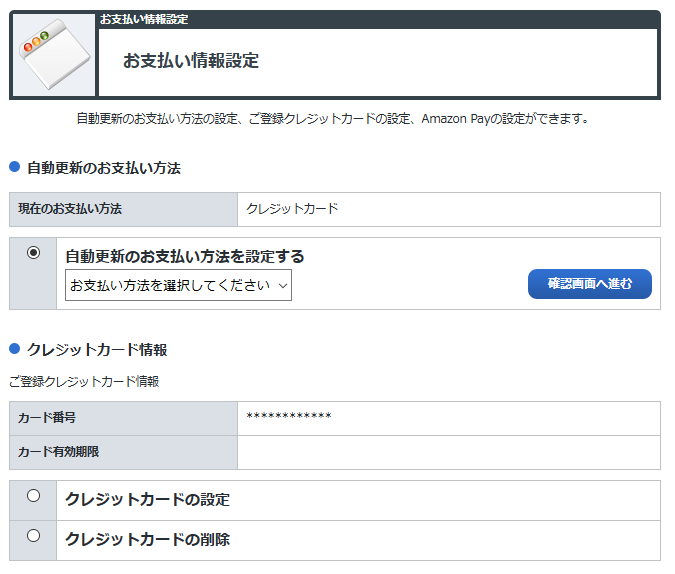
Task: Click the クレジットカード value in current payment row
Action: click(x=292, y=209)
